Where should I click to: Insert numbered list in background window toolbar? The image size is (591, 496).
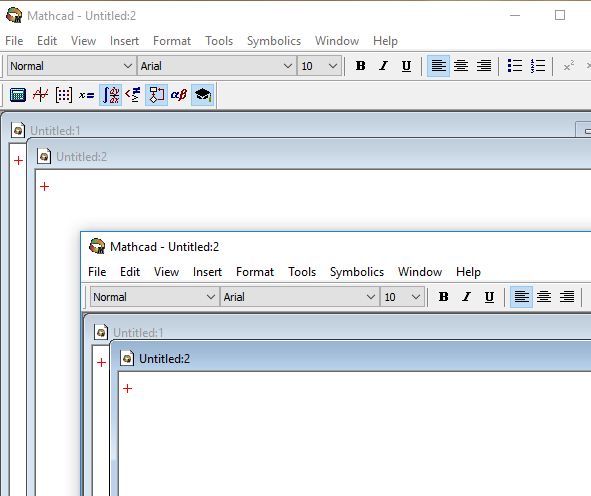click(x=538, y=66)
